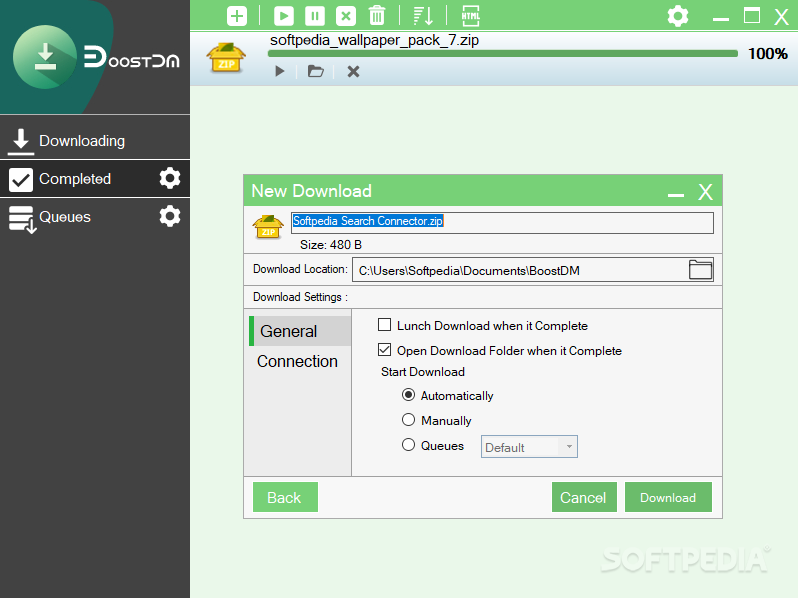Remove softpedia_wallpaper_pack_7.zip with its X icon
798x598 pixels.
(x=353, y=71)
